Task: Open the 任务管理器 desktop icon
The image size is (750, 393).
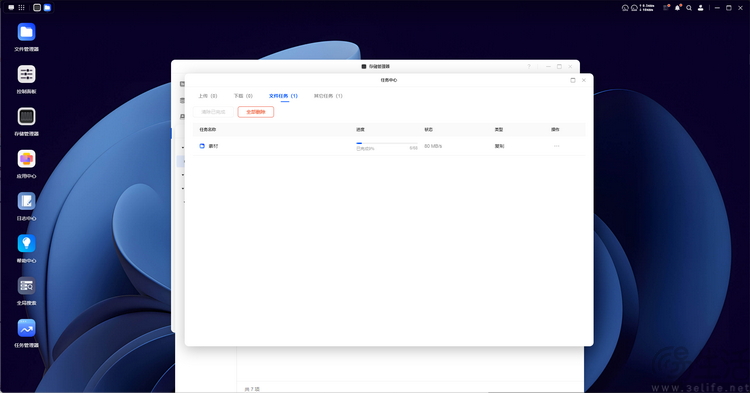Action: coord(26,328)
